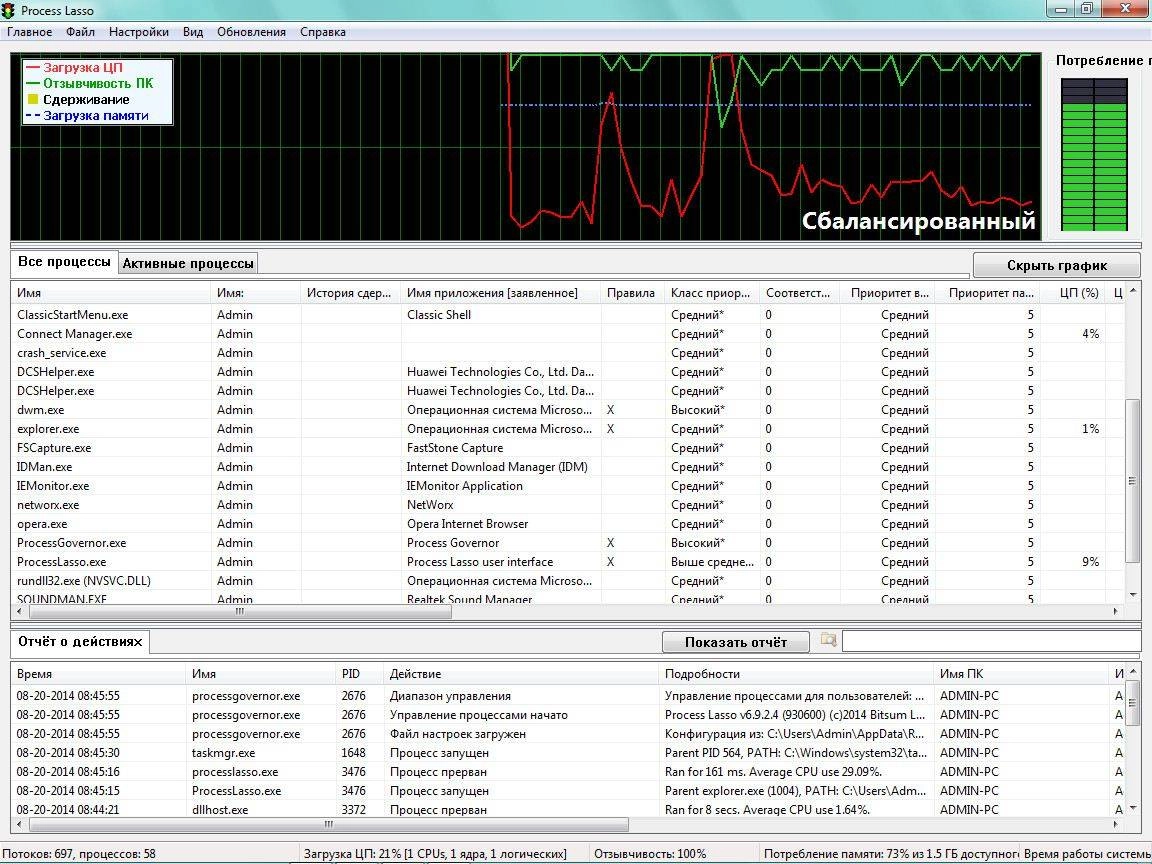Select the explorer.exe process row
This screenshot has height=864, width=1152.
567,429
